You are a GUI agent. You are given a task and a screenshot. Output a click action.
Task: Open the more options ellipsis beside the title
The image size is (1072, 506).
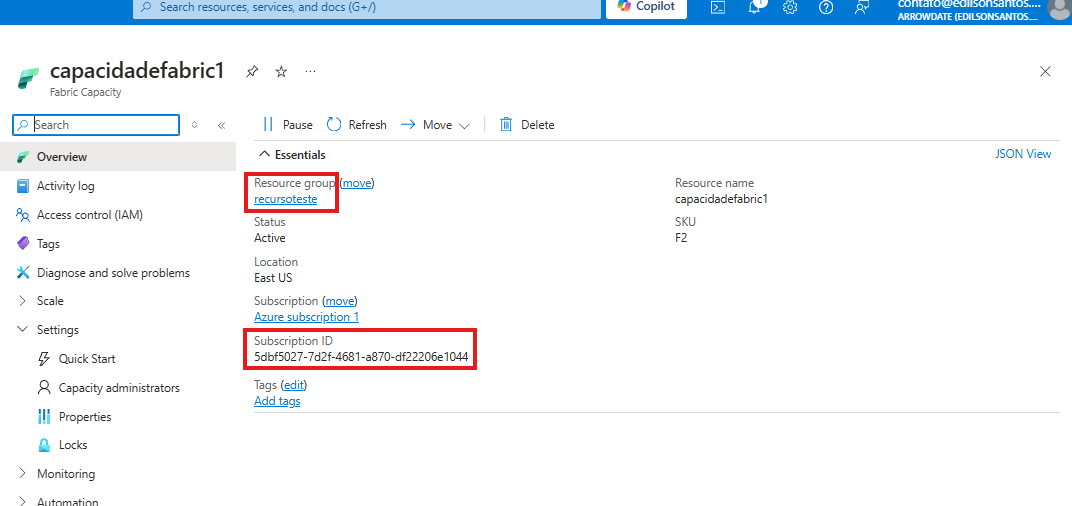click(311, 72)
